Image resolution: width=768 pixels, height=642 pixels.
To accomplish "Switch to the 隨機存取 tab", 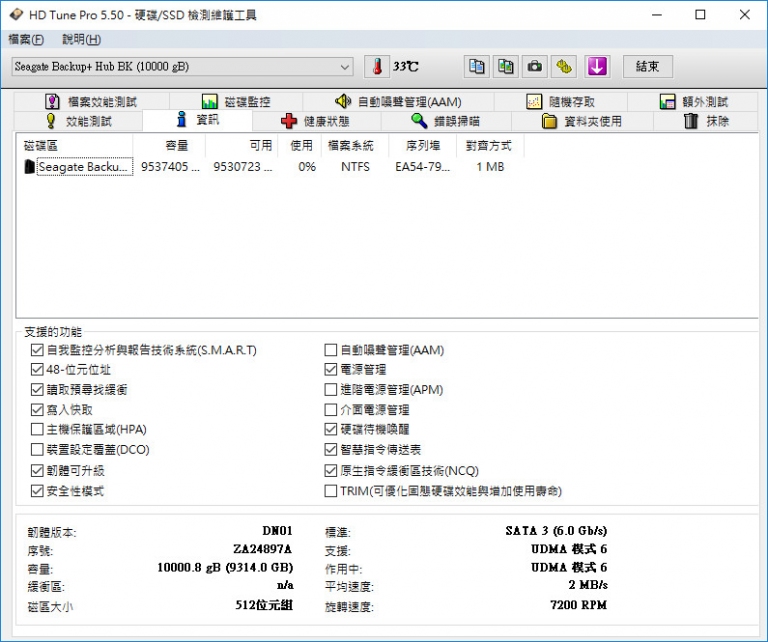I will point(560,101).
